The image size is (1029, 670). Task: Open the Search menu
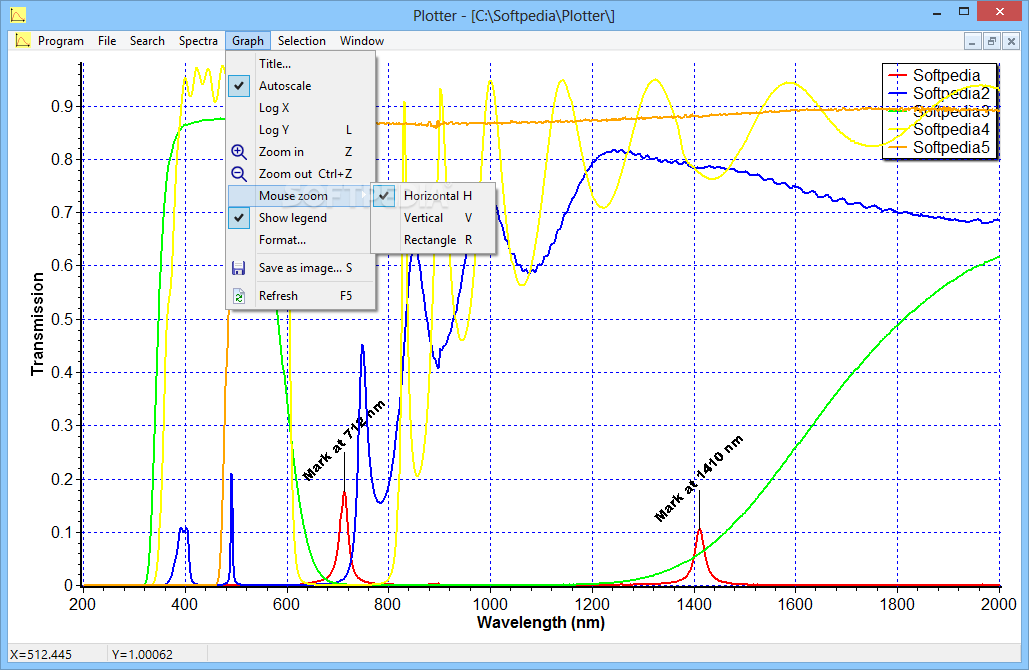click(147, 41)
